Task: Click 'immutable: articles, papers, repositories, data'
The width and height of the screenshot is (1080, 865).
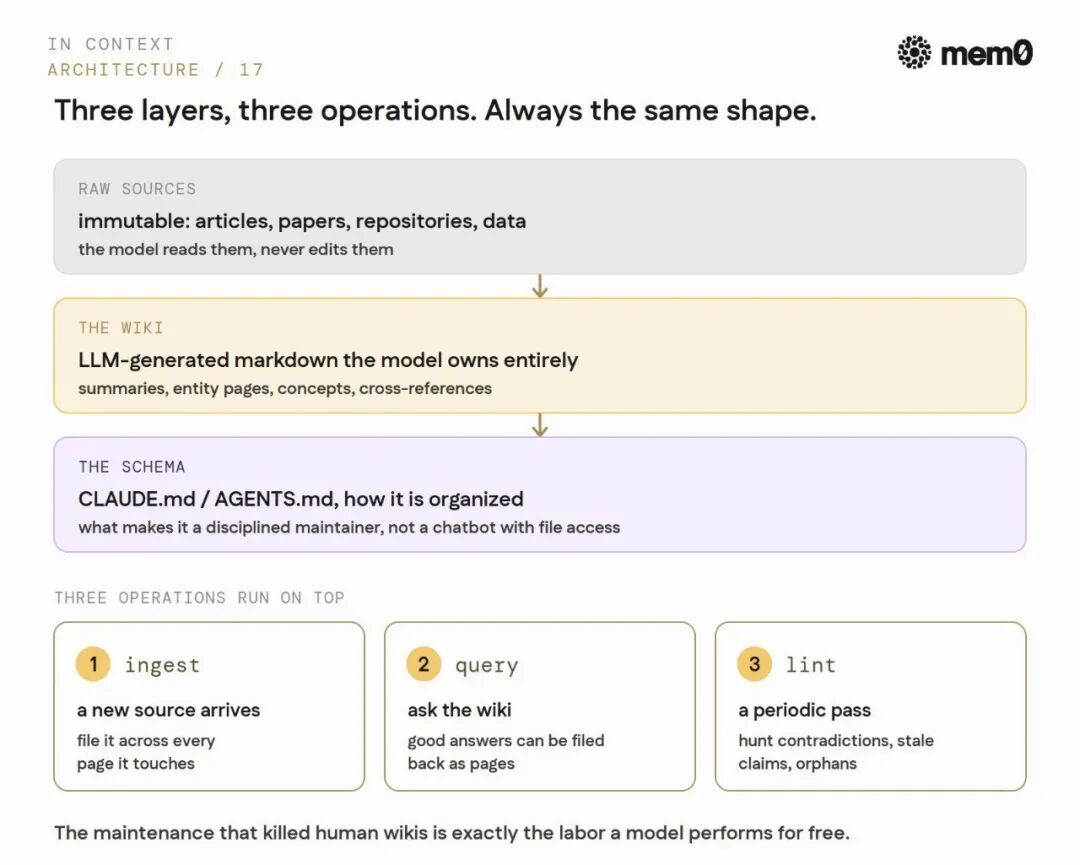Action: coord(302,221)
